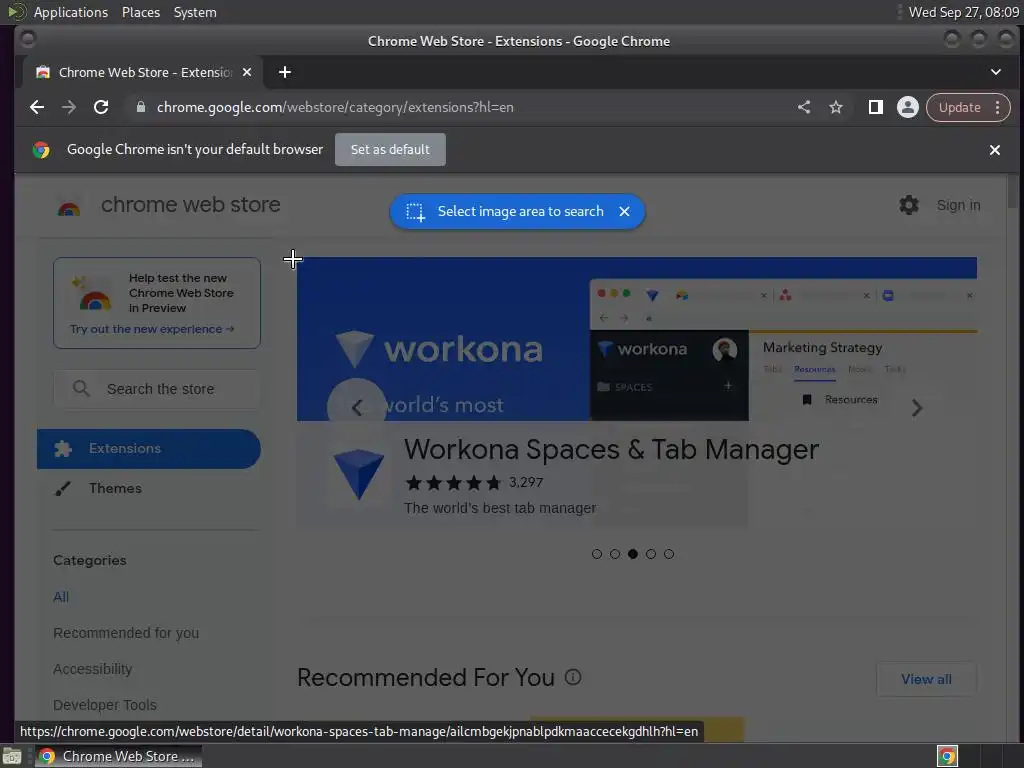Open the Applications menu
Viewport: 1024px width, 768px height.
tap(71, 12)
